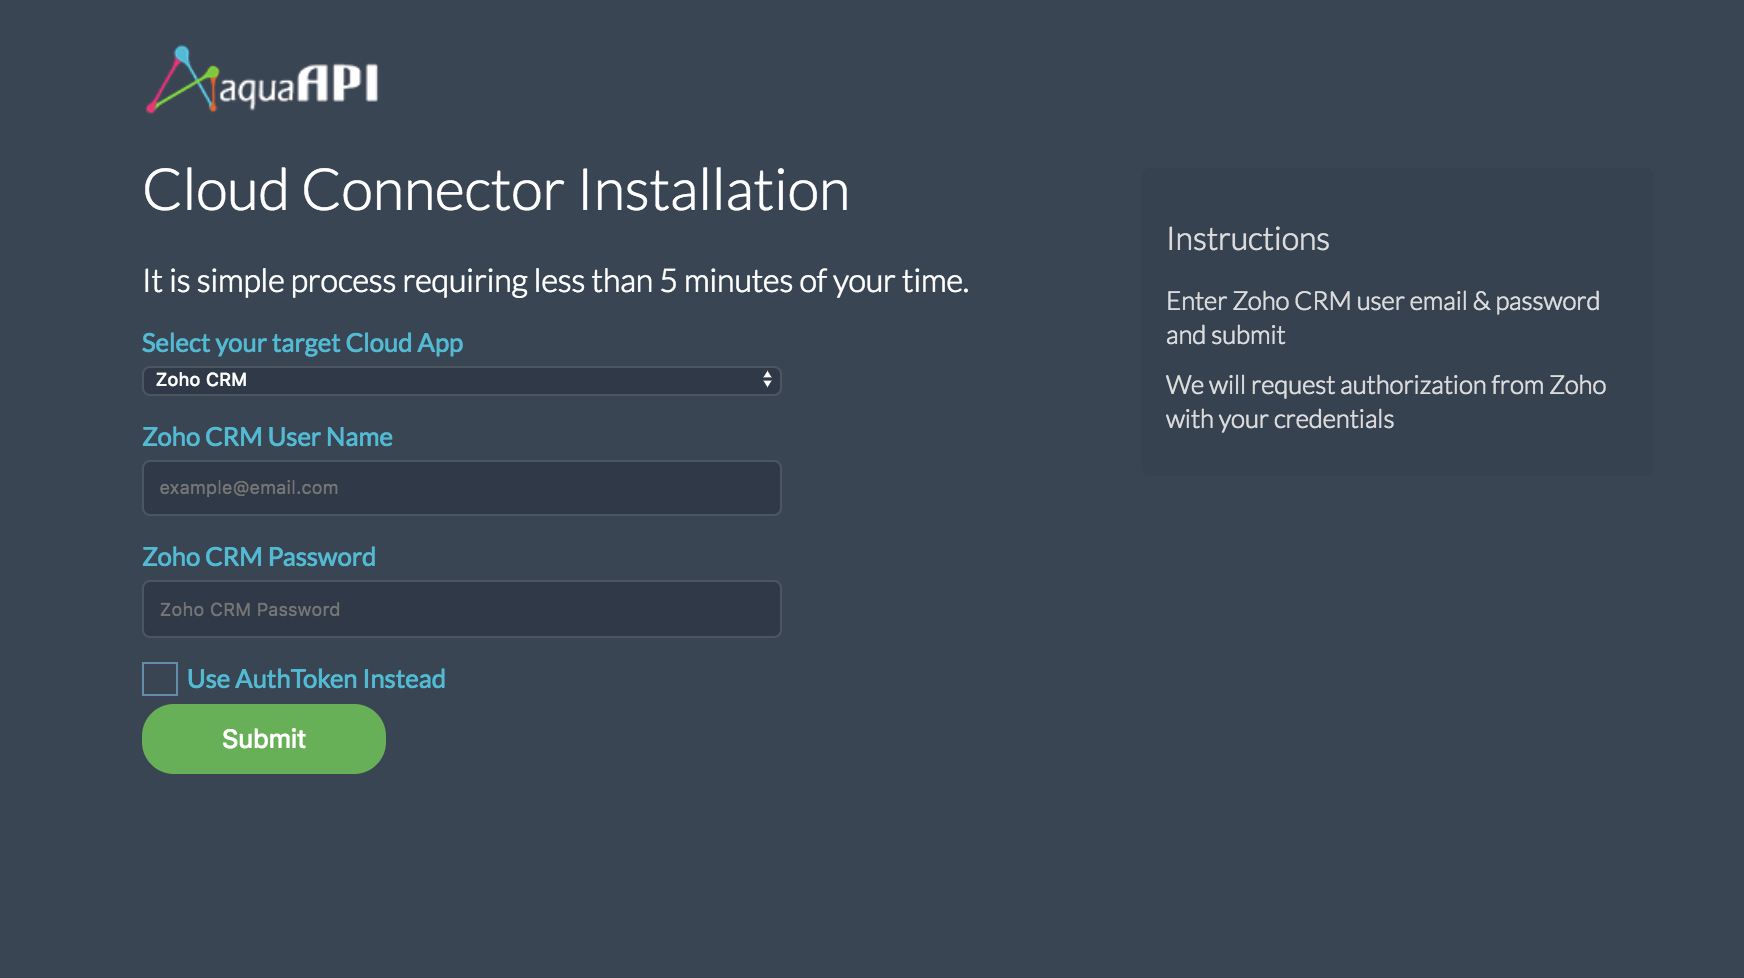Focus the Zoho CRM User Name field
The height and width of the screenshot is (978, 1744).
[x=460, y=488]
